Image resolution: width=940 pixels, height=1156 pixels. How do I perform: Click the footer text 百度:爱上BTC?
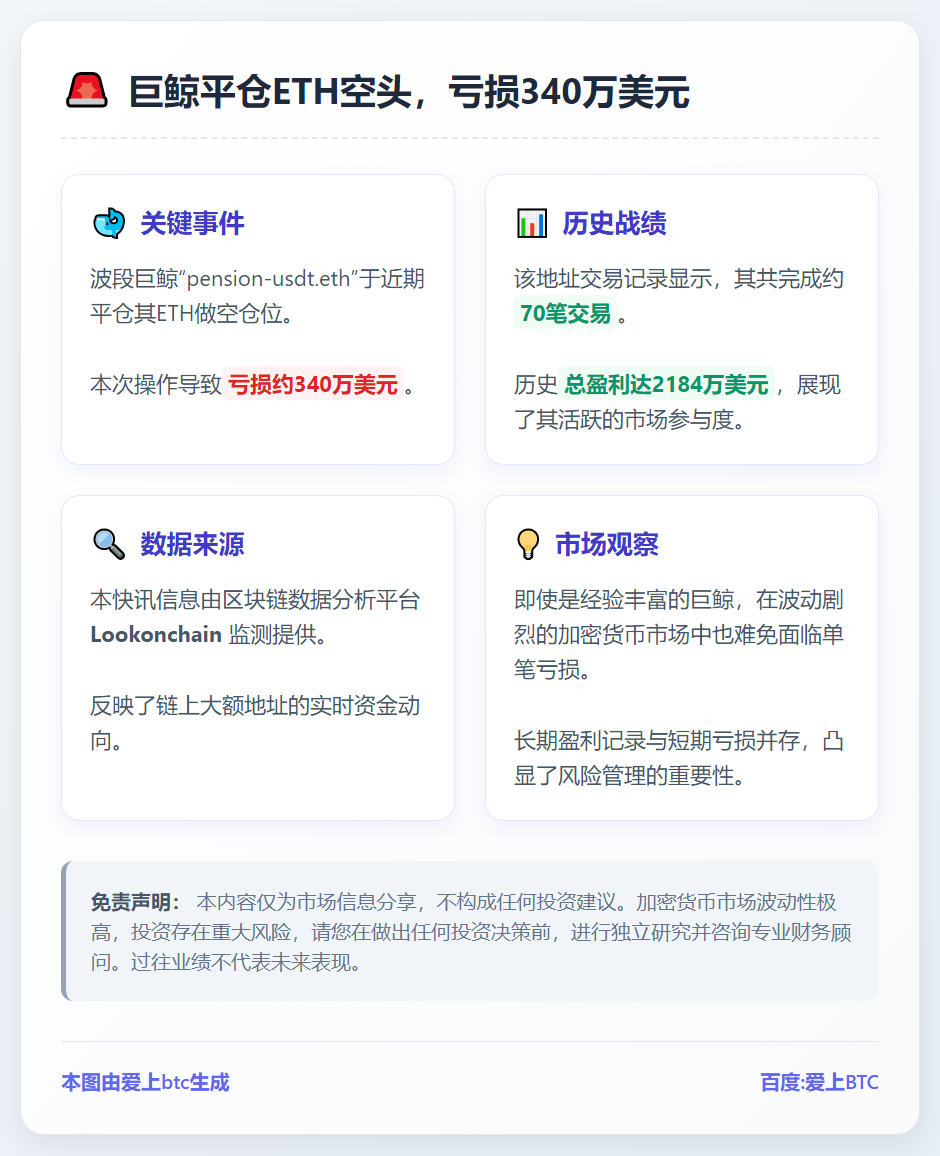coord(819,1082)
